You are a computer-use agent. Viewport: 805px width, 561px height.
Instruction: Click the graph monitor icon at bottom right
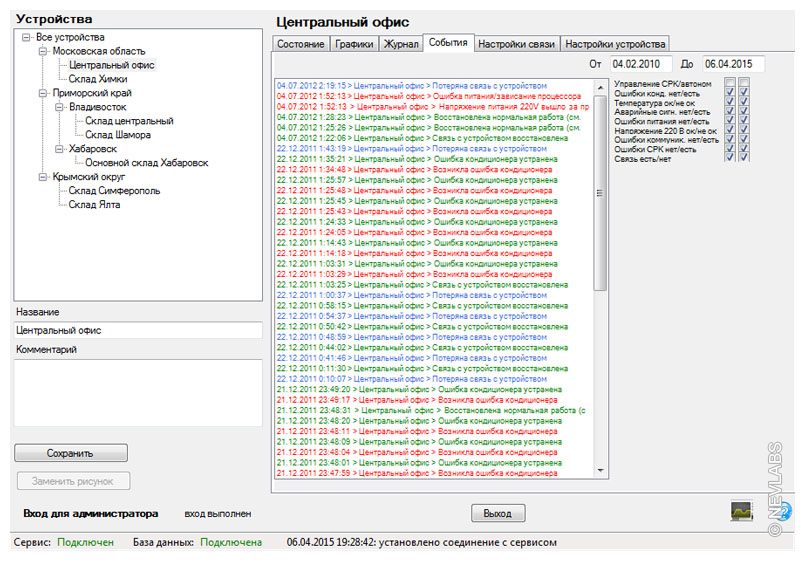741,511
